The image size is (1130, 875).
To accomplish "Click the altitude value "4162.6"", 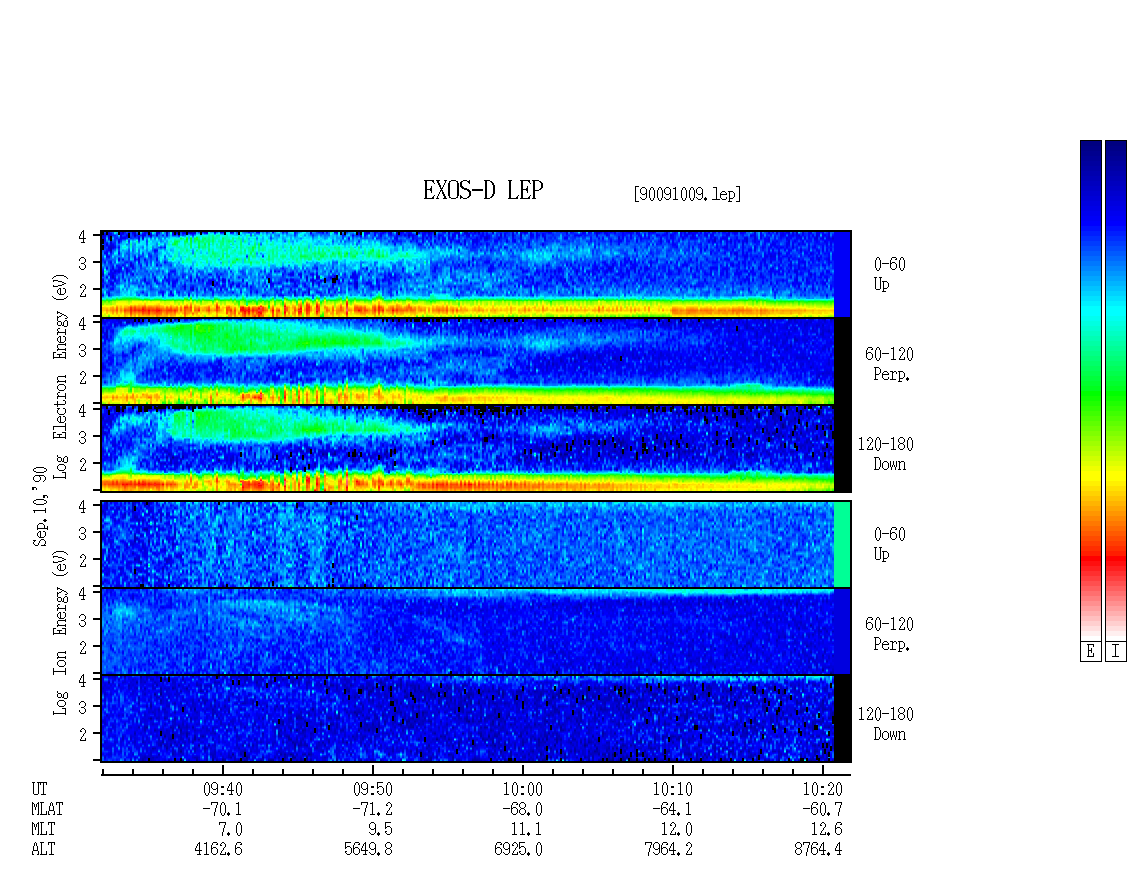I will (x=218, y=850).
